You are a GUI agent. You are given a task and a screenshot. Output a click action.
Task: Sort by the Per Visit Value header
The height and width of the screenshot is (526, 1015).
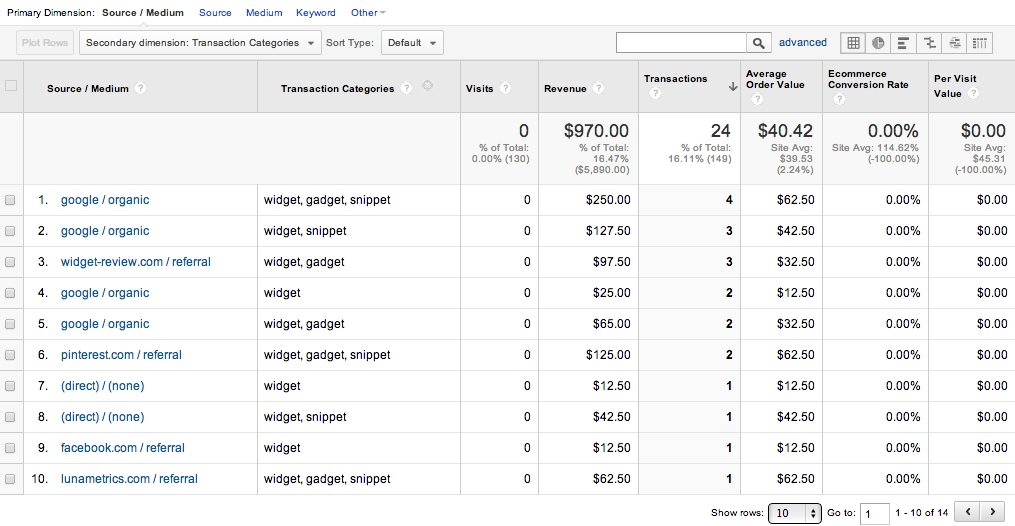pos(955,86)
